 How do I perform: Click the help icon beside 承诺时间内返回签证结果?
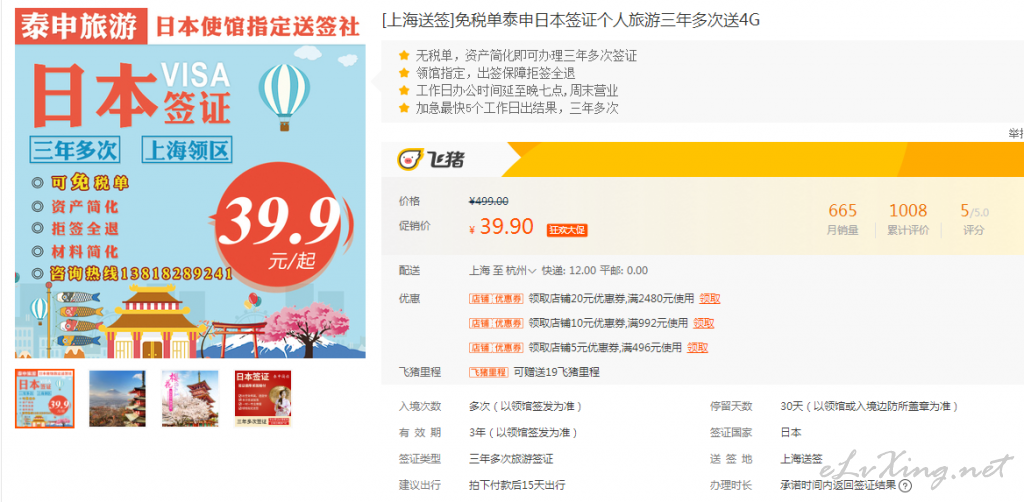[905, 486]
